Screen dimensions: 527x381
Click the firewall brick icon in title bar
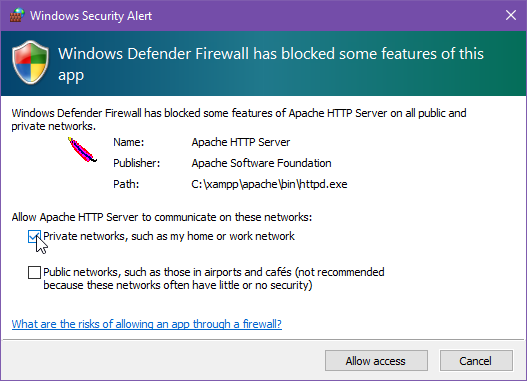(17, 15)
